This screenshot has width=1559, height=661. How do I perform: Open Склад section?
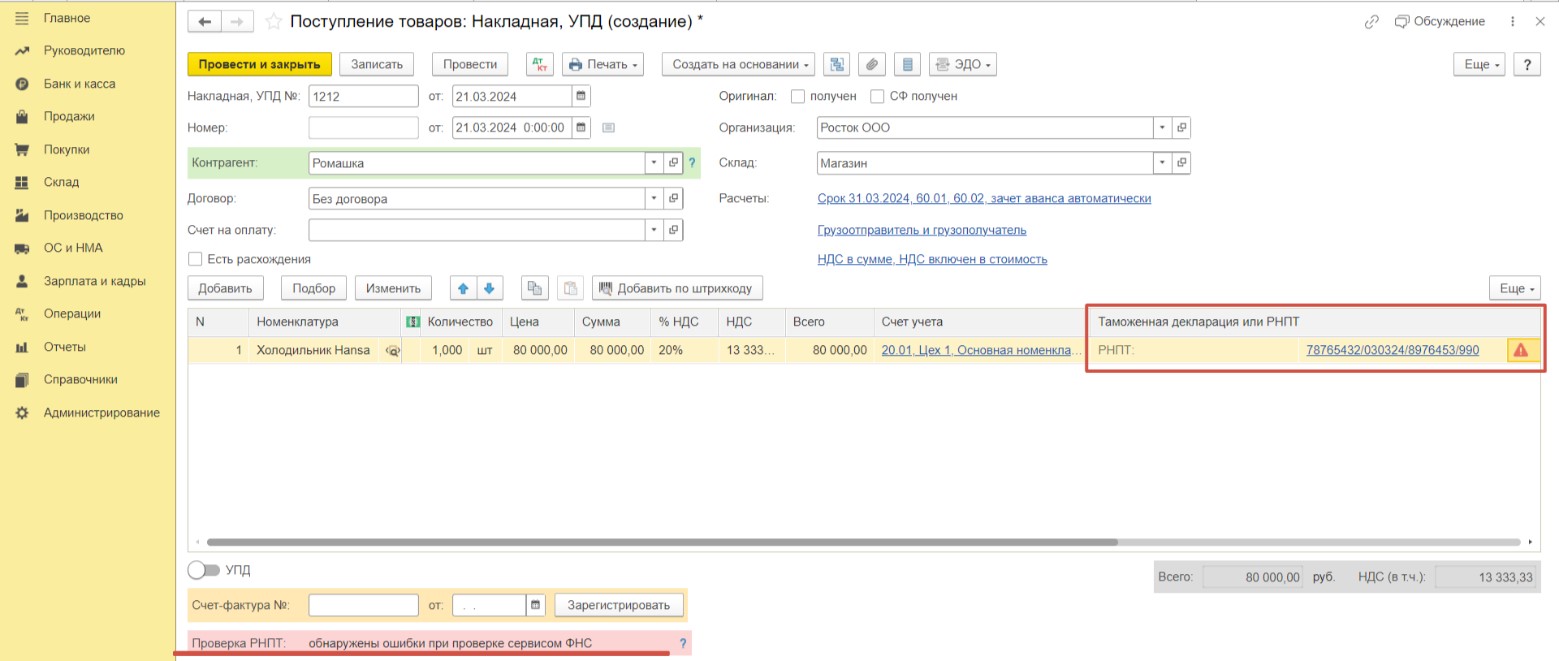coord(61,182)
